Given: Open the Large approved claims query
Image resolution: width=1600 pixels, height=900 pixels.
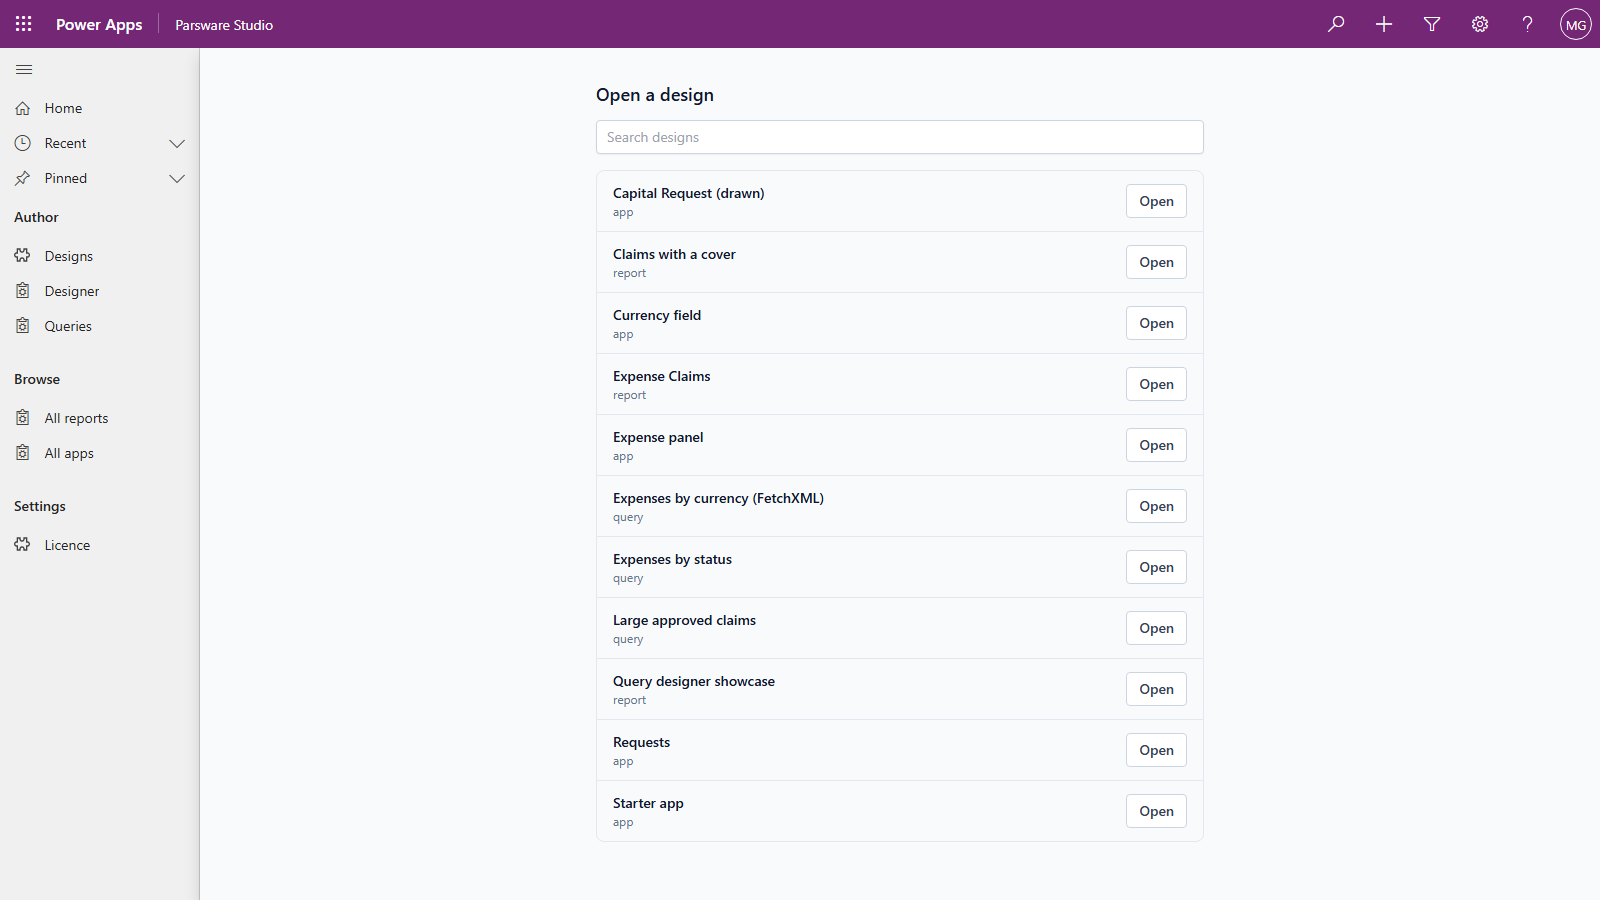Looking at the screenshot, I should click(x=1156, y=628).
